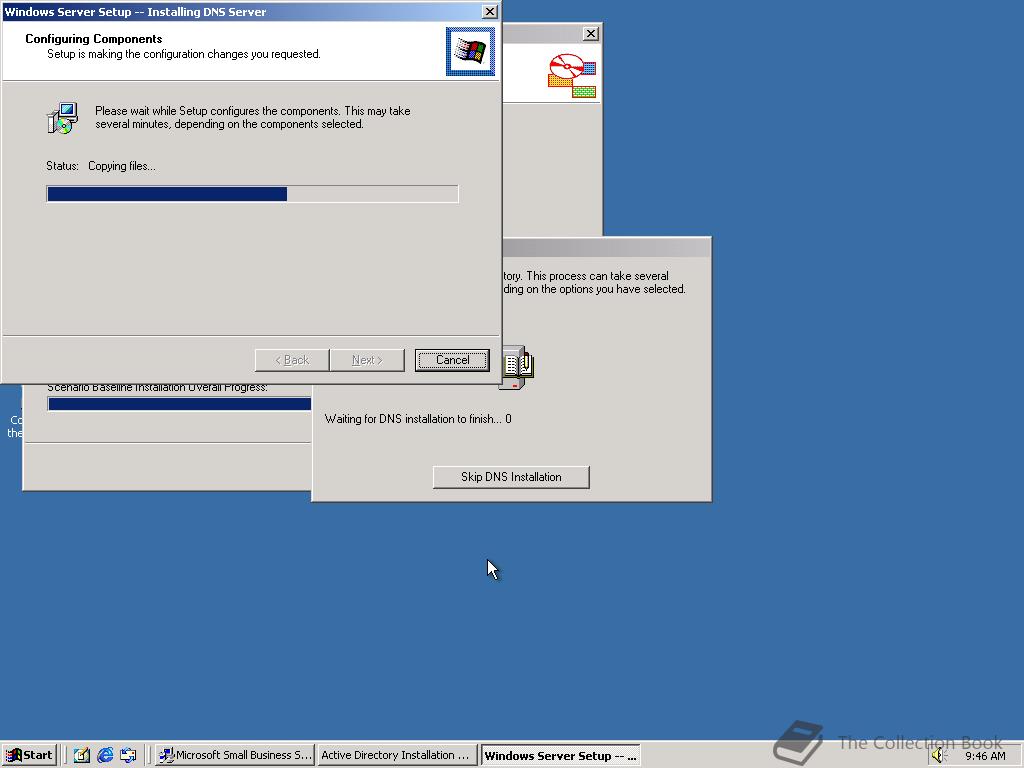Click 'Setup is making the configuration changes' text
The image size is (1024, 768).
(184, 54)
